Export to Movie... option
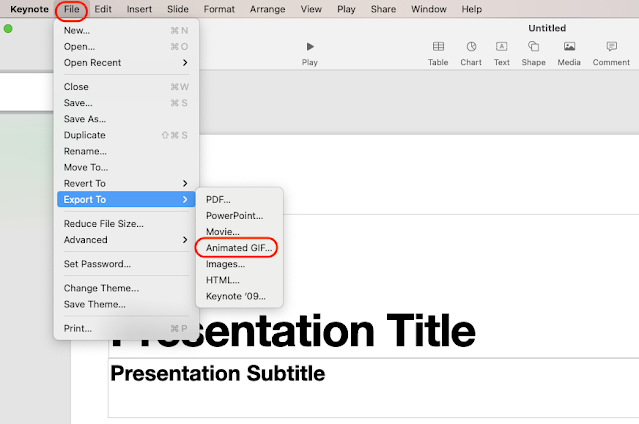The width and height of the screenshot is (639, 424). (x=239, y=232)
